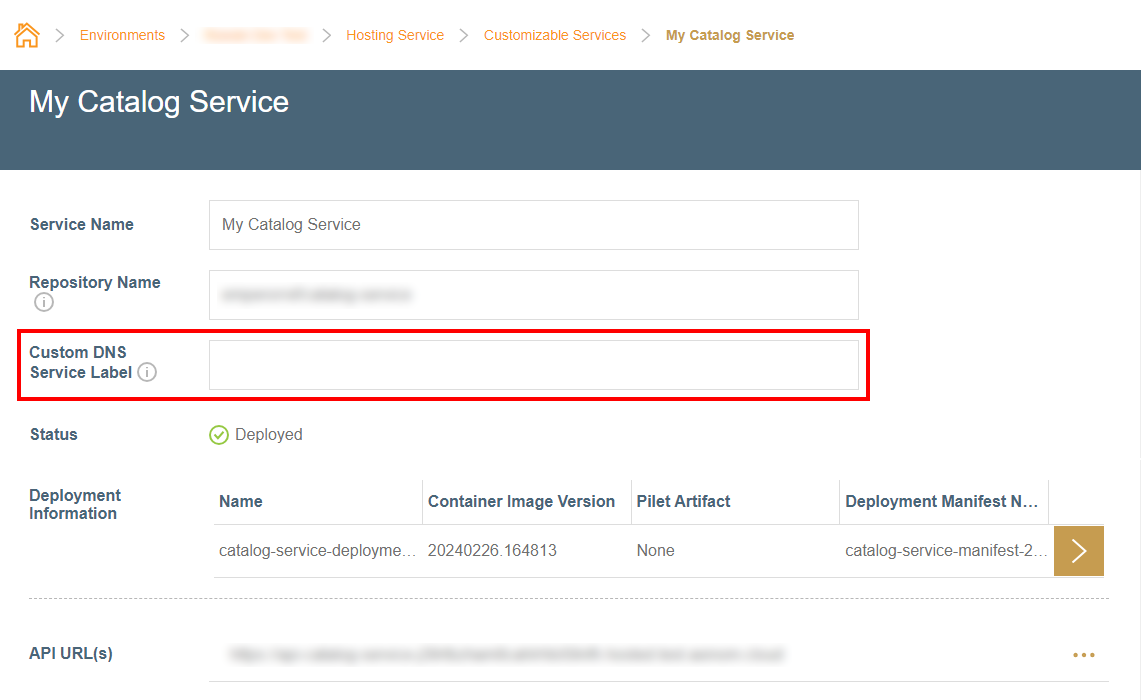The image size is (1141, 700).
Task: Click the Pilet Artifact column header
Action: pyautogui.click(x=683, y=502)
